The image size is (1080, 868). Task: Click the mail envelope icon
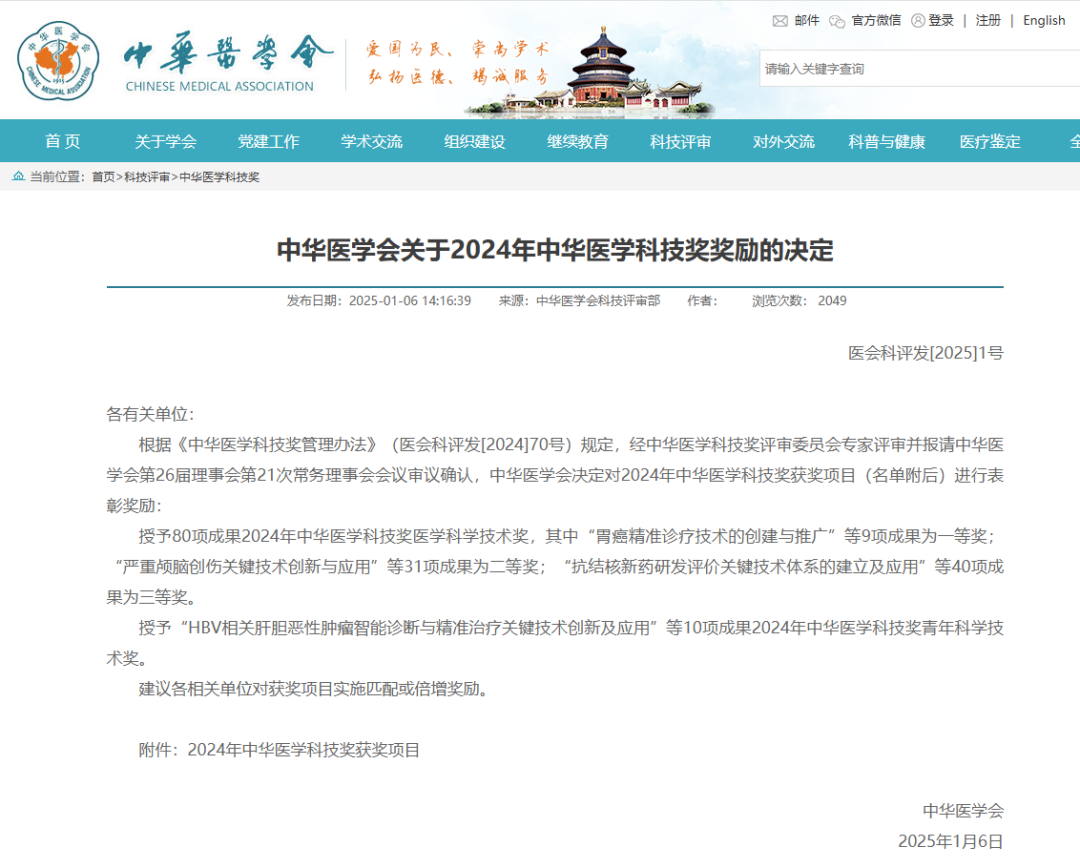780,21
